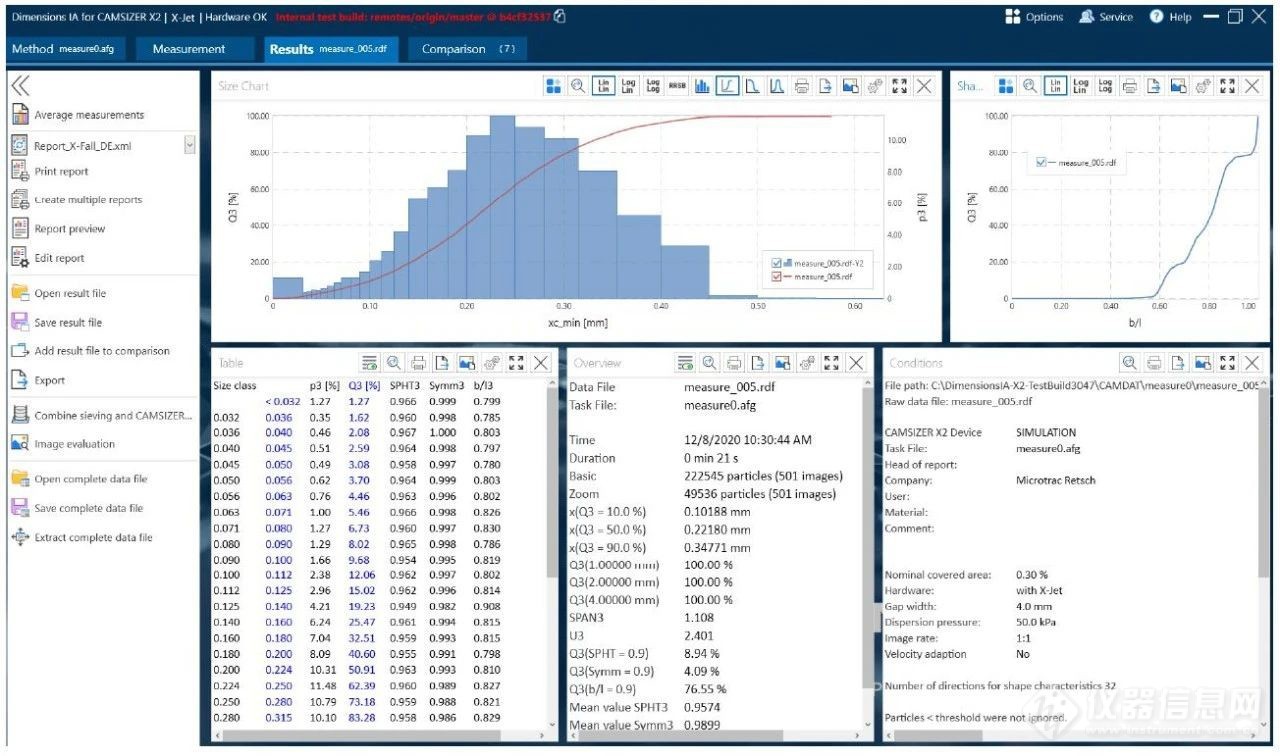Click Overview panel export file icon
Screen dimensions: 1280x756
tap(759, 363)
